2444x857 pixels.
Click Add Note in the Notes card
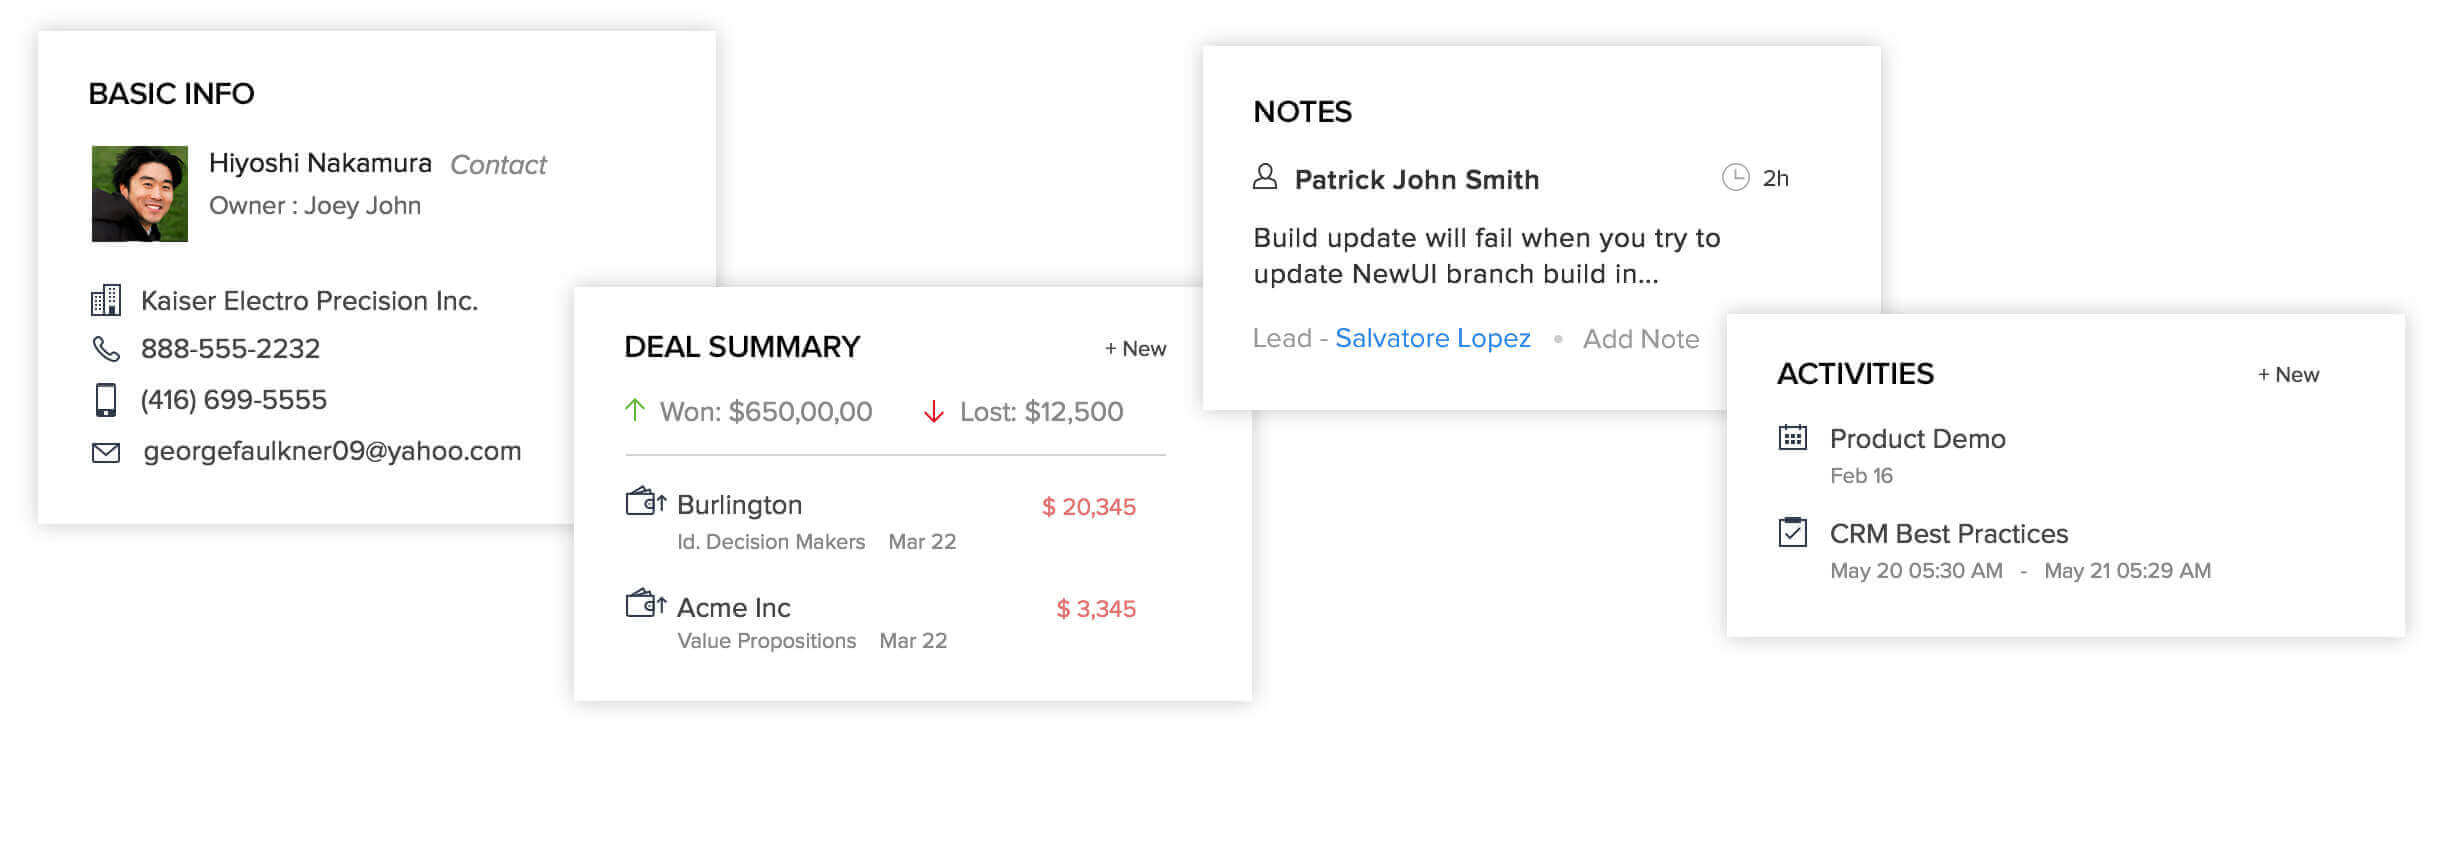tap(1640, 339)
